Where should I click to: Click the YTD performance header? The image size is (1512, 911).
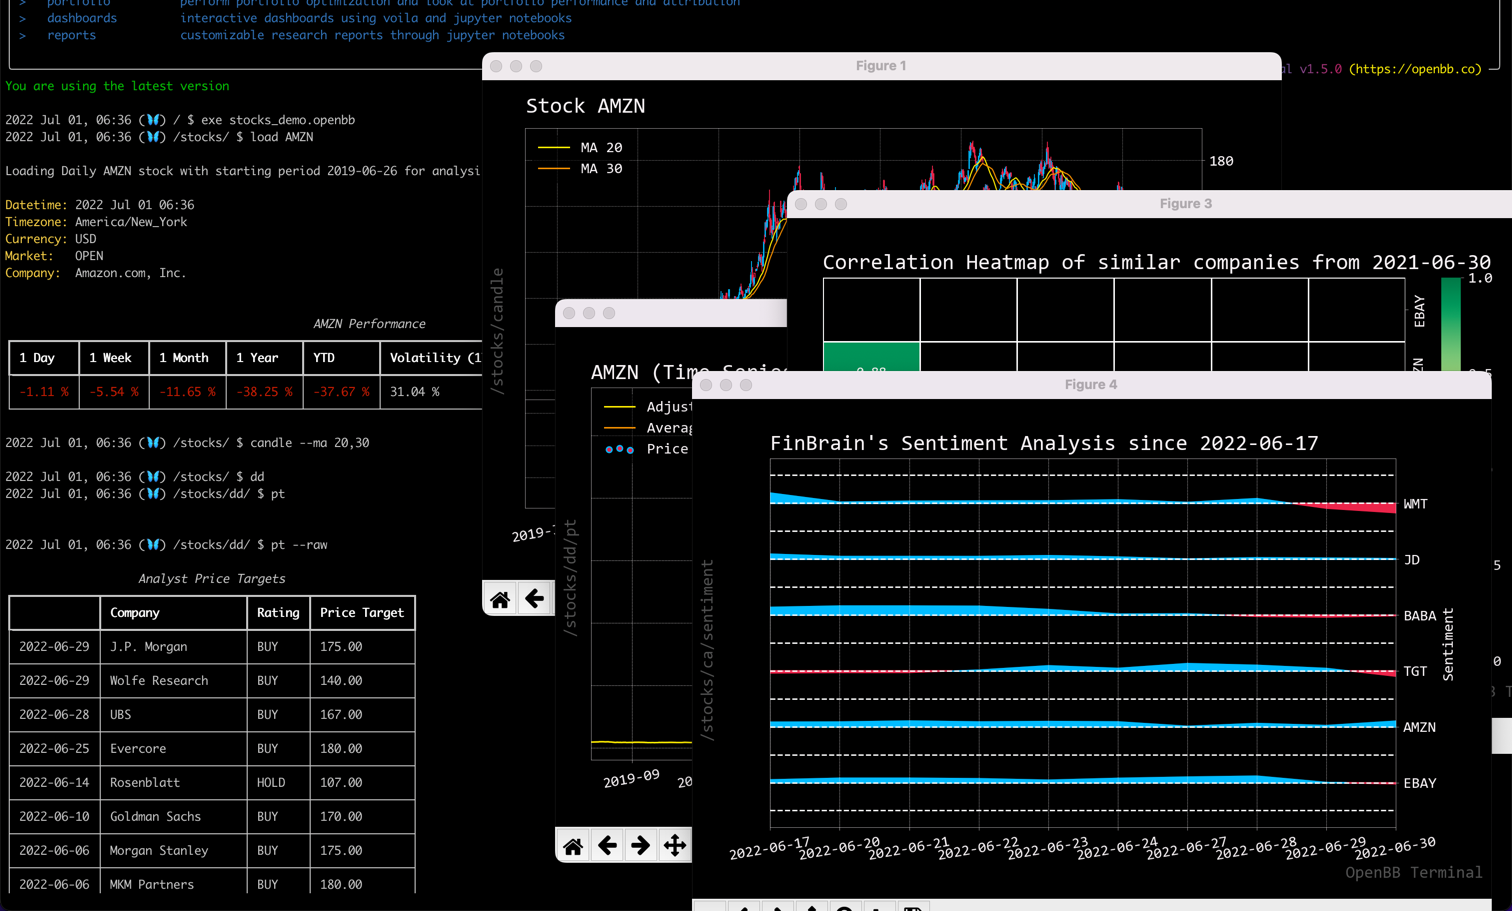point(341,358)
